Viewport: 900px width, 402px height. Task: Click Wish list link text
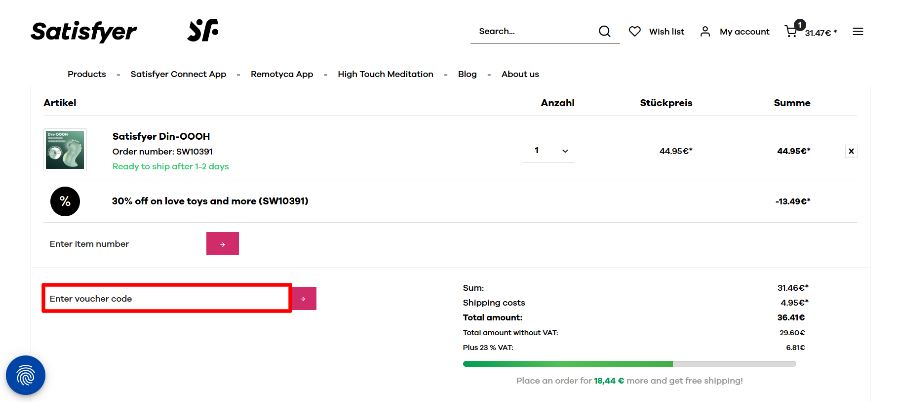tap(666, 32)
